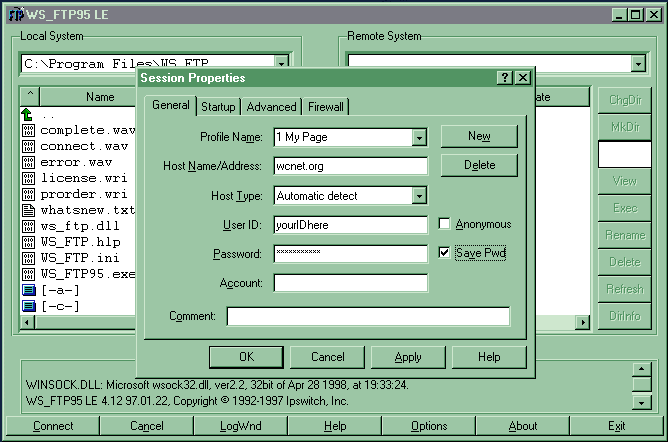Click the parent directory up-arrow icon
This screenshot has height=442, width=668.
tap(27, 115)
